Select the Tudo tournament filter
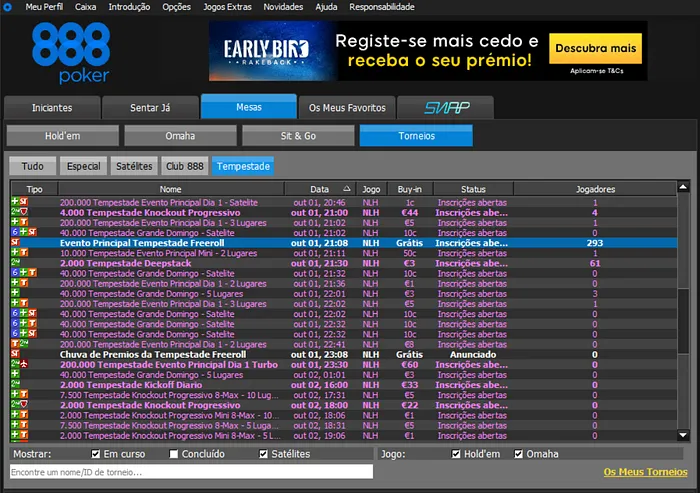Screen dimensions: 700x493 point(33,166)
